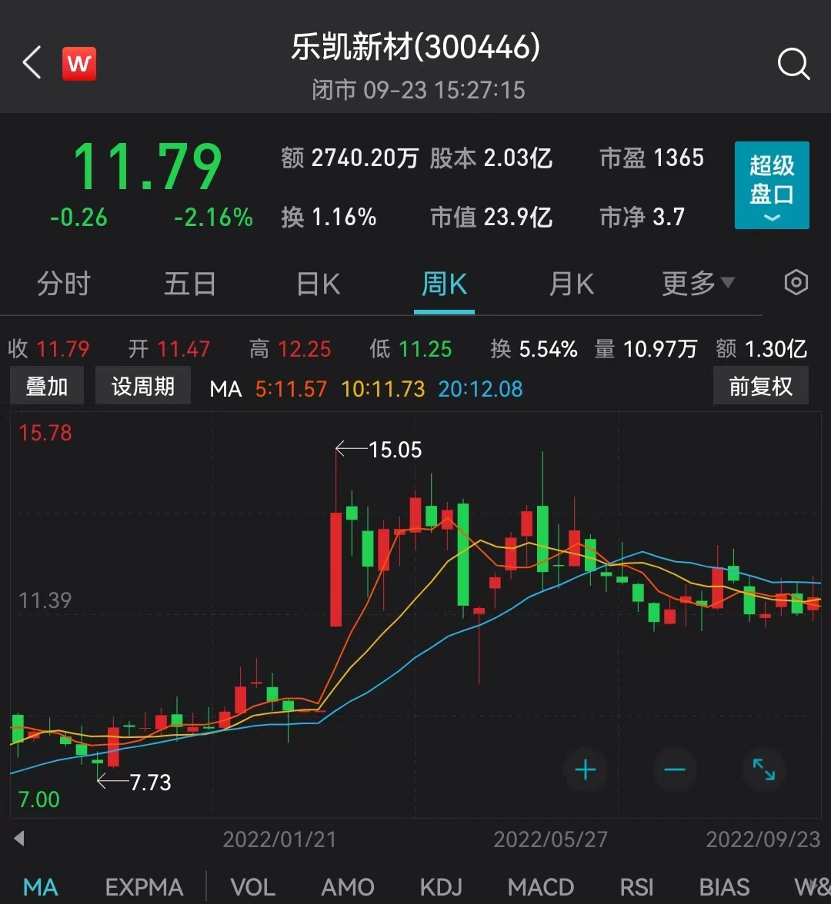The height and width of the screenshot is (904, 832).
Task: Tap the 叠加 overlay button
Action: pyautogui.click(x=47, y=386)
